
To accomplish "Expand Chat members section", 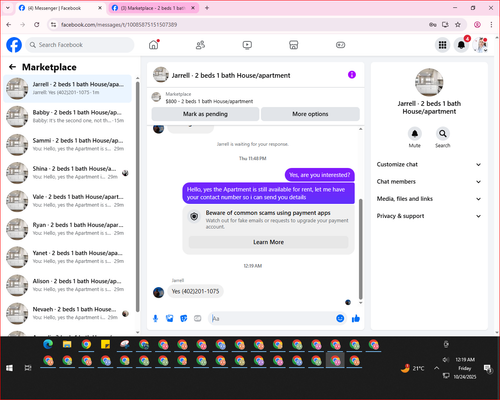I will [x=429, y=182].
